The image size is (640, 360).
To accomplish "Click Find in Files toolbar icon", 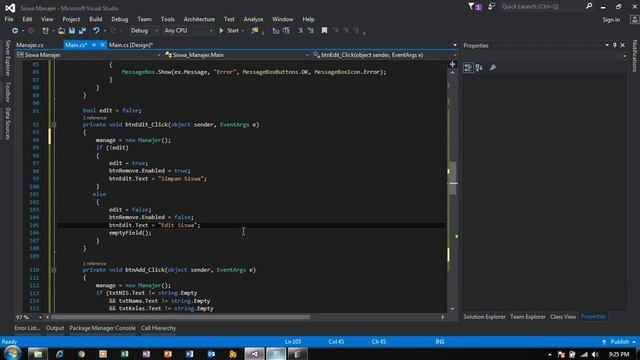I will (255, 31).
